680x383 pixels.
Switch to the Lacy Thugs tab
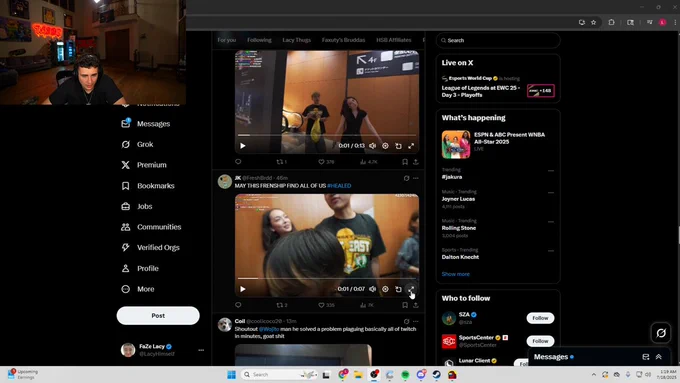pos(297,40)
